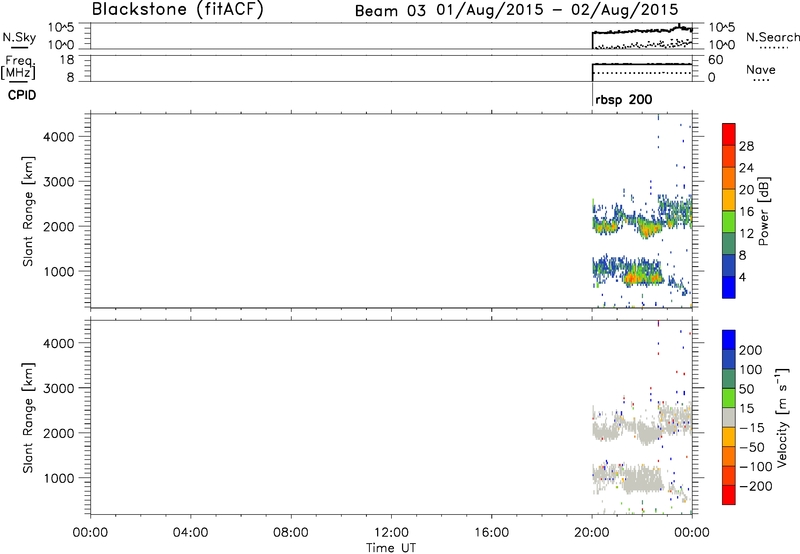The image size is (800, 554).
Task: Click the 'Freq. [MHz]' axis label
Action: point(19,67)
